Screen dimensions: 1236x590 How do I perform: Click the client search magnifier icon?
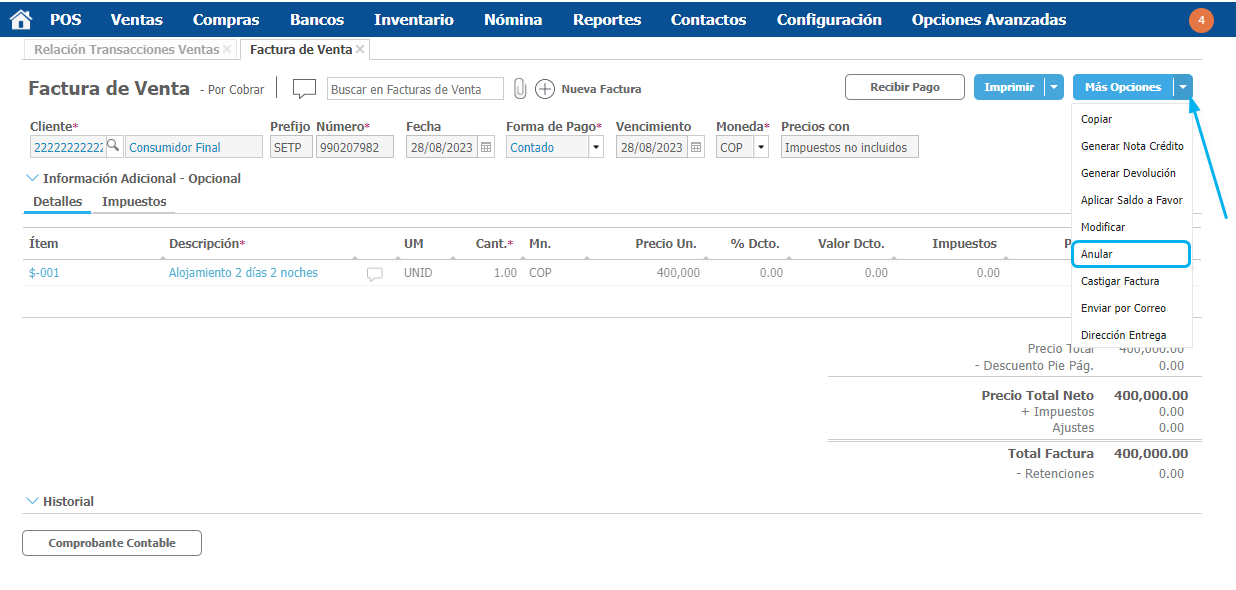click(x=113, y=146)
